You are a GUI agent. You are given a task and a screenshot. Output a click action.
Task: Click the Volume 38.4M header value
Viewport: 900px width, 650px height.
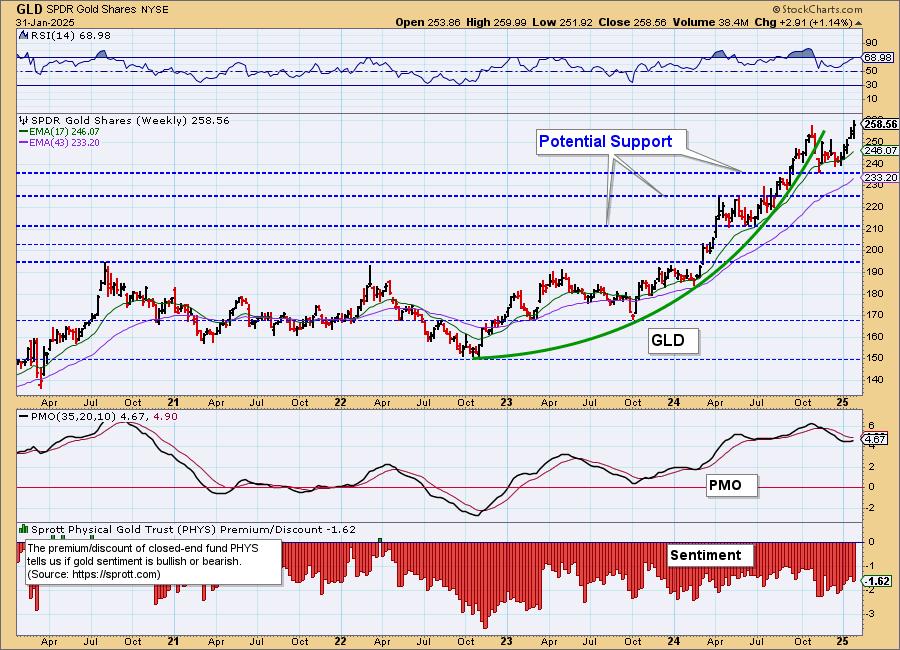[x=711, y=22]
